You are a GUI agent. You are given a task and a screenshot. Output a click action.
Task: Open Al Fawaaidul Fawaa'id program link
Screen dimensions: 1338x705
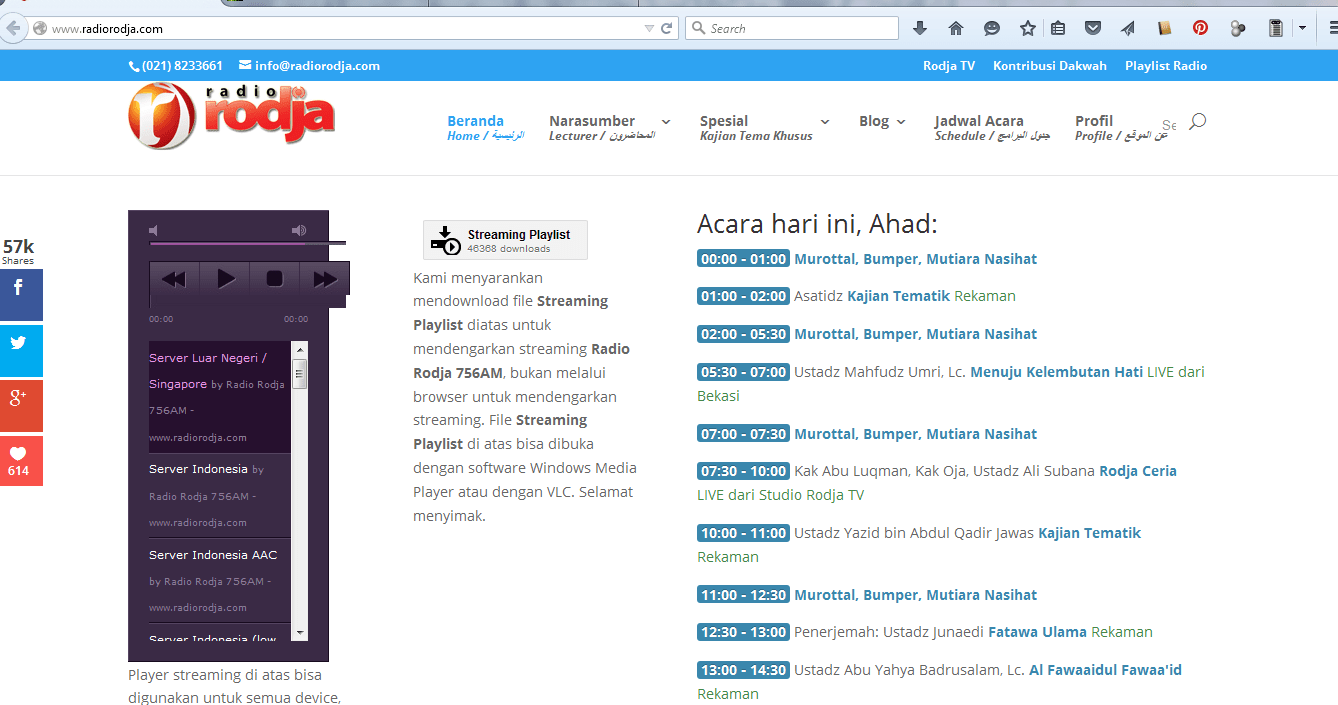1105,670
